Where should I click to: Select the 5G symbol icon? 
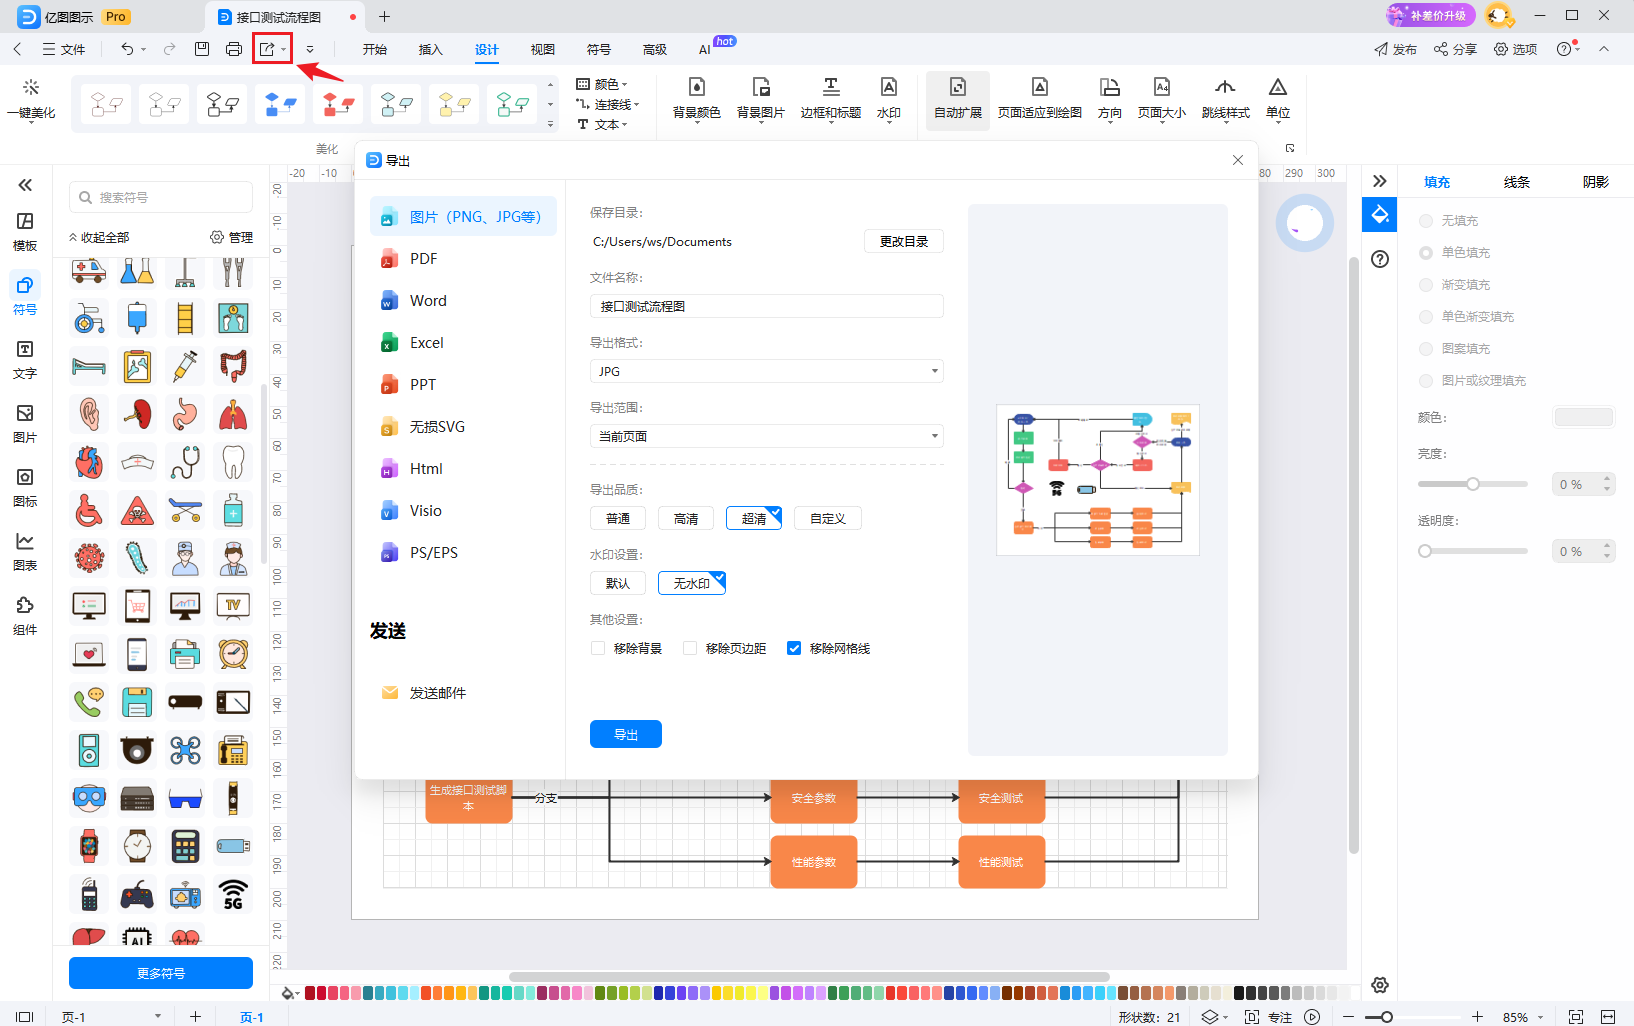click(x=233, y=894)
